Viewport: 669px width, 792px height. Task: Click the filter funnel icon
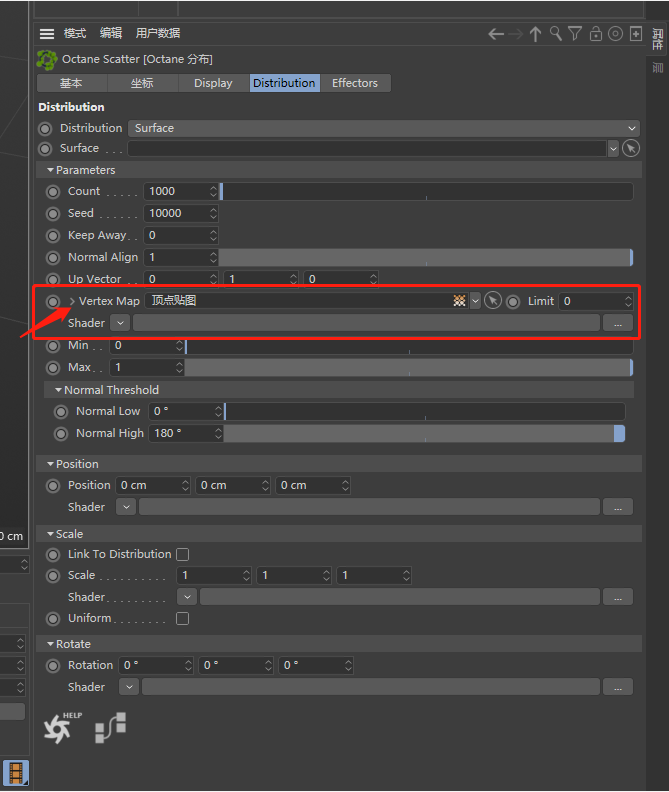575,34
